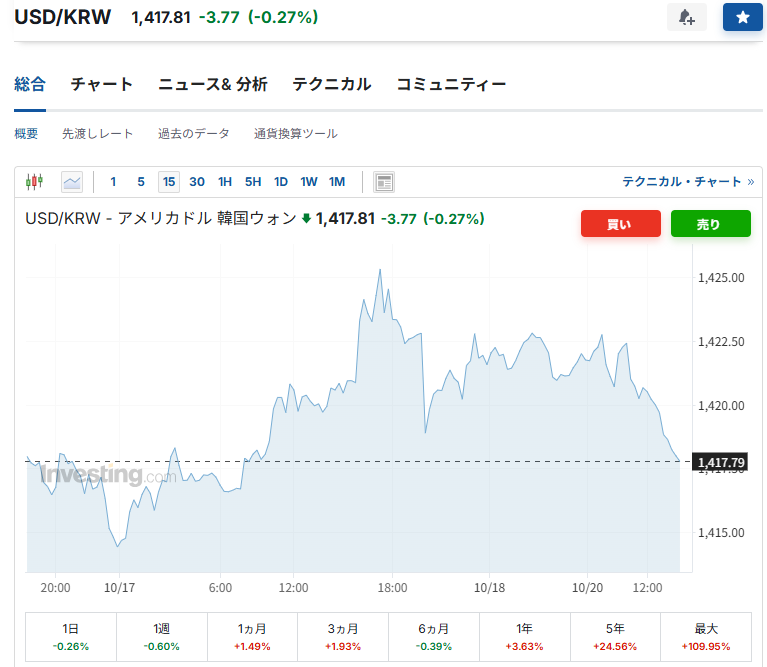Image resolution: width=767 pixels, height=667 pixels.
Task: Open the 通貨換算ツール link
Action: 295,133
